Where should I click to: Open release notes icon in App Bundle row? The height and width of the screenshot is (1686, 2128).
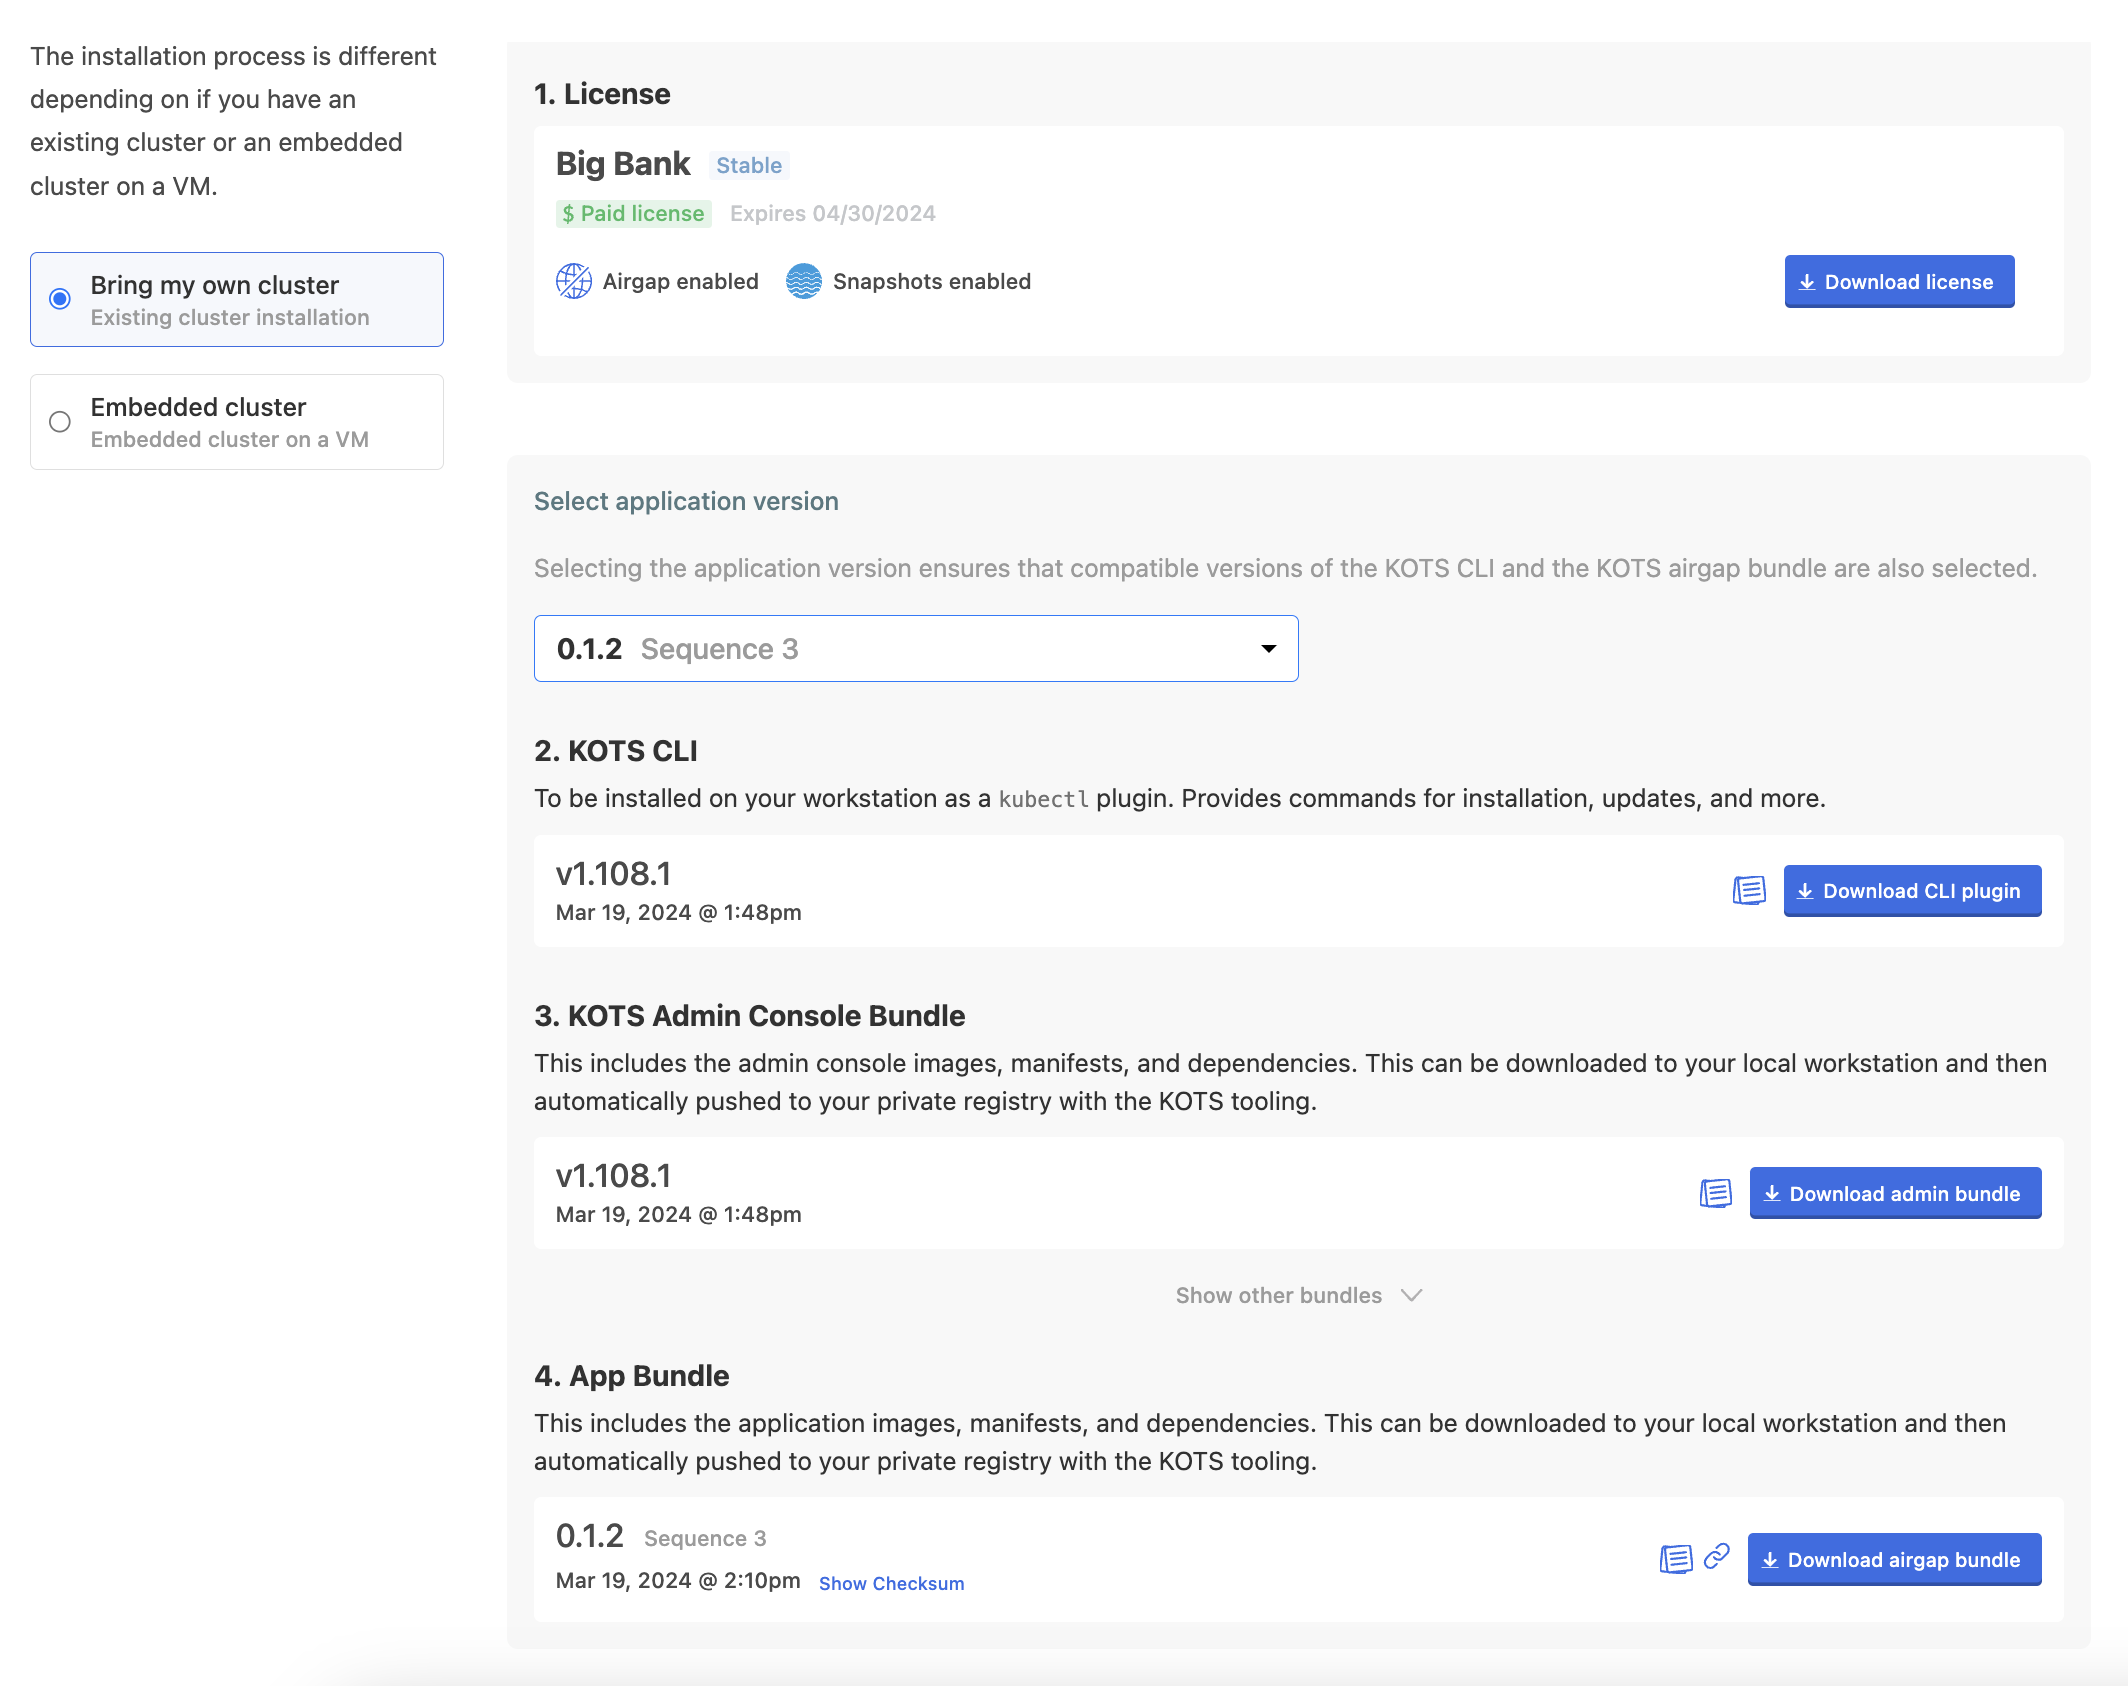pos(1676,1558)
